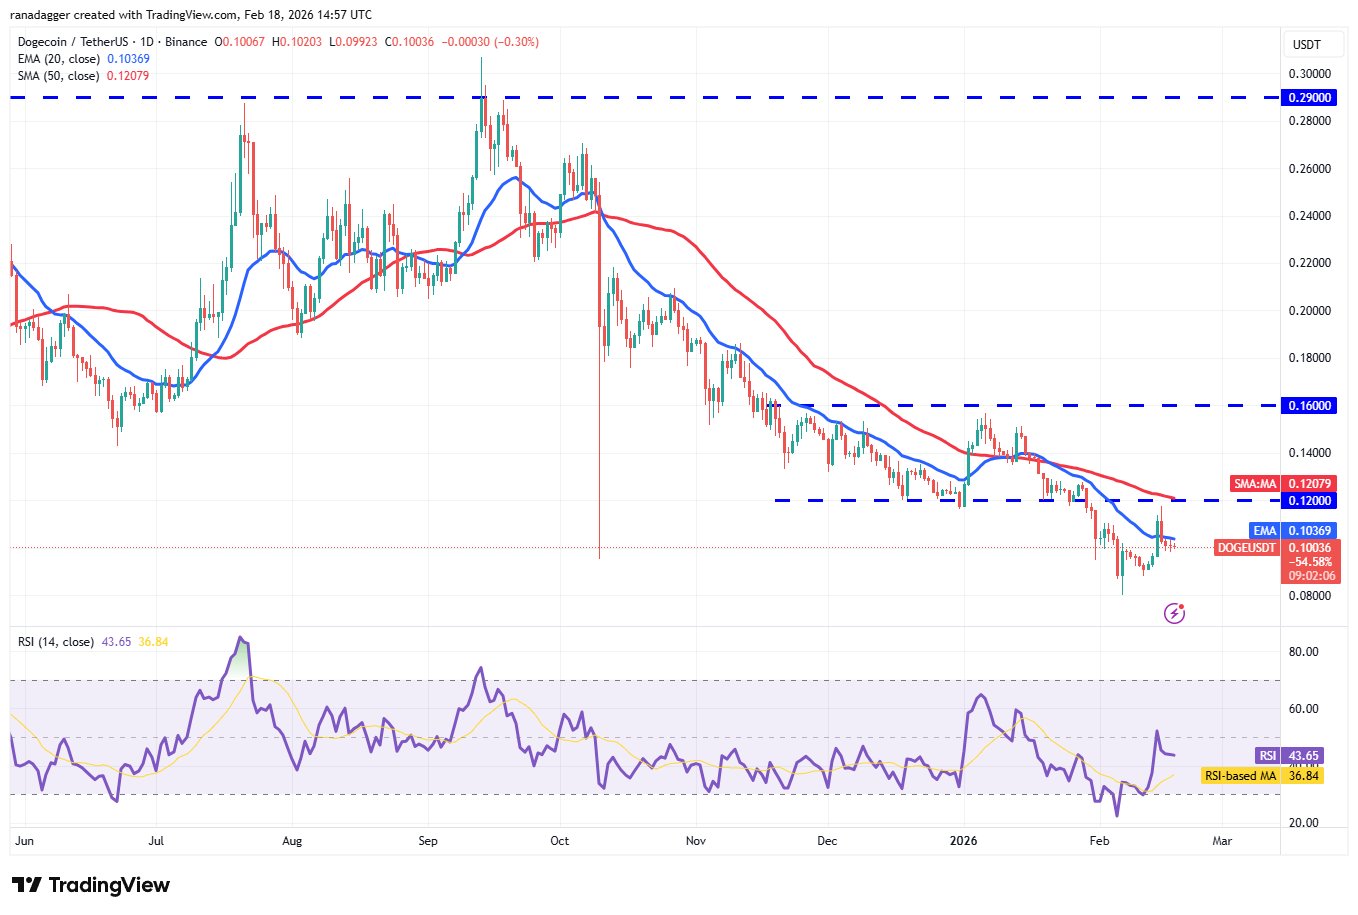Select the blue 0.12000 support level label
The height and width of the screenshot is (915, 1358).
[1309, 501]
